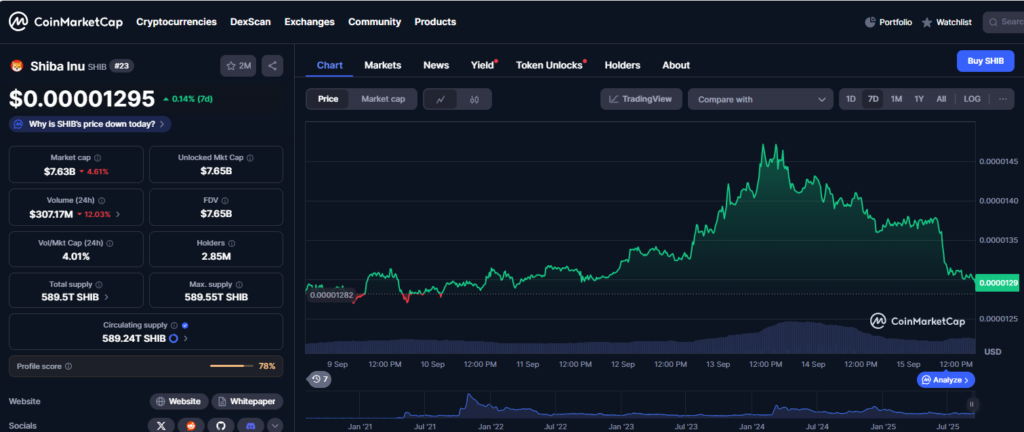Click Holders info icon
The width and height of the screenshot is (1024, 432).
(x=232, y=243)
